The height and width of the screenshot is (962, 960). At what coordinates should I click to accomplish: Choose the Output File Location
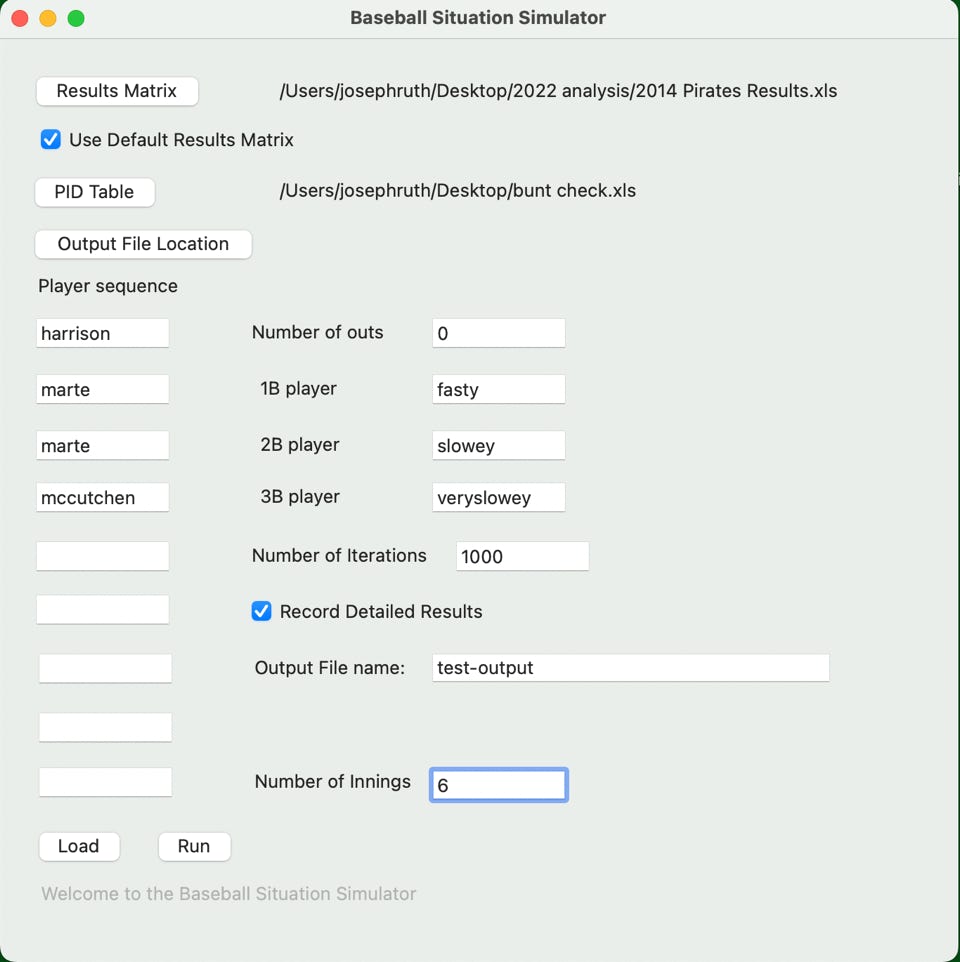[x=143, y=244]
